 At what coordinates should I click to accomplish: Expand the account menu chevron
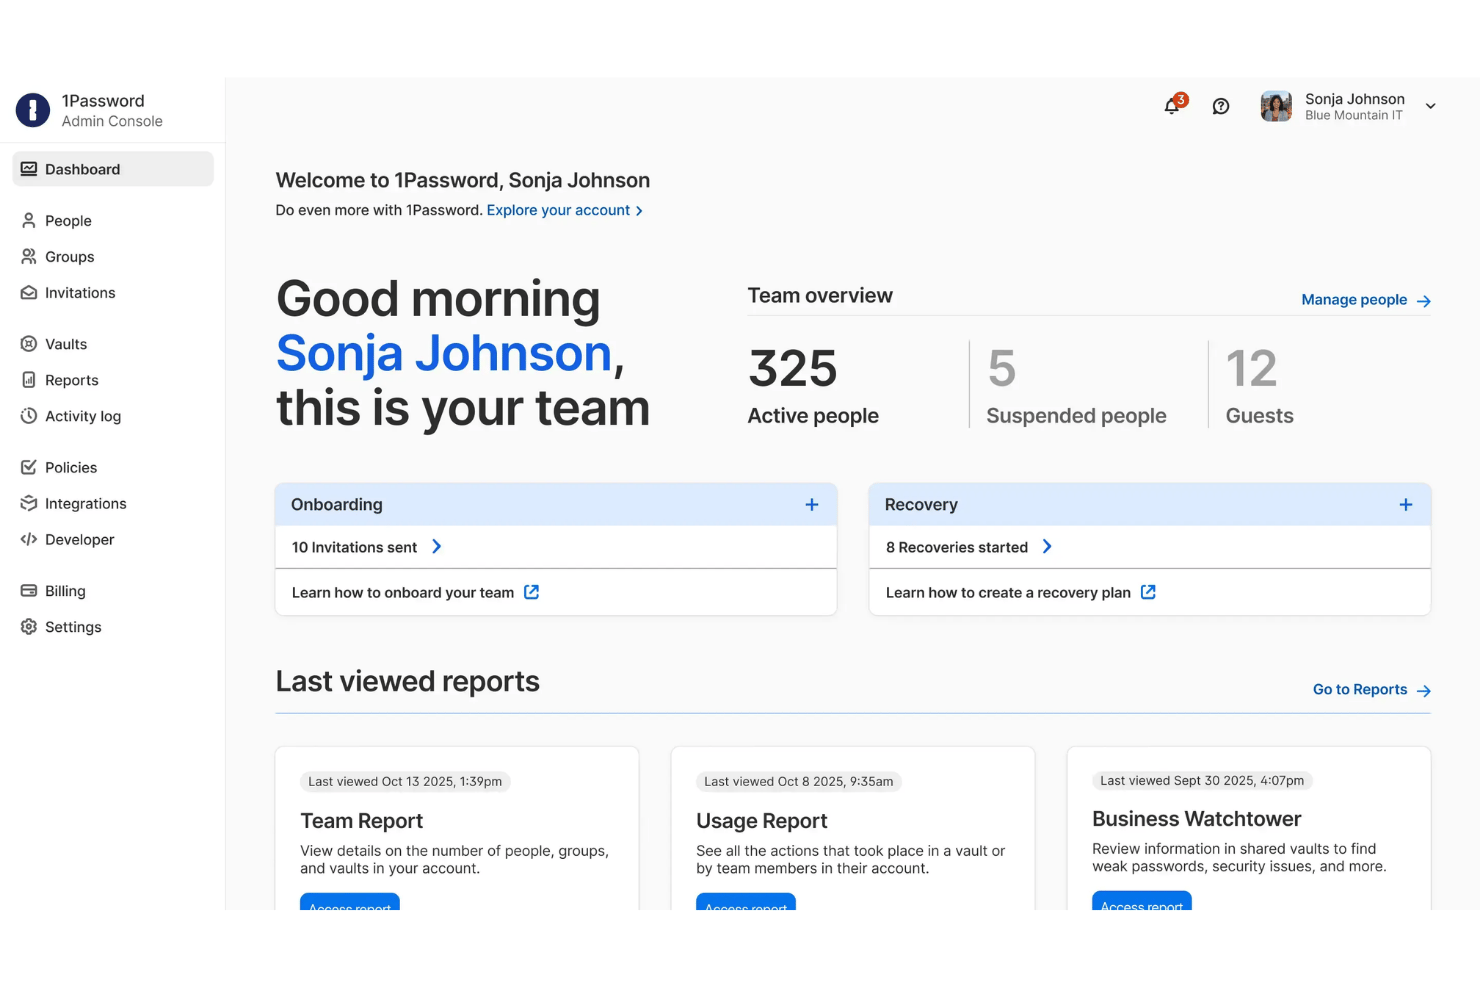(1431, 106)
